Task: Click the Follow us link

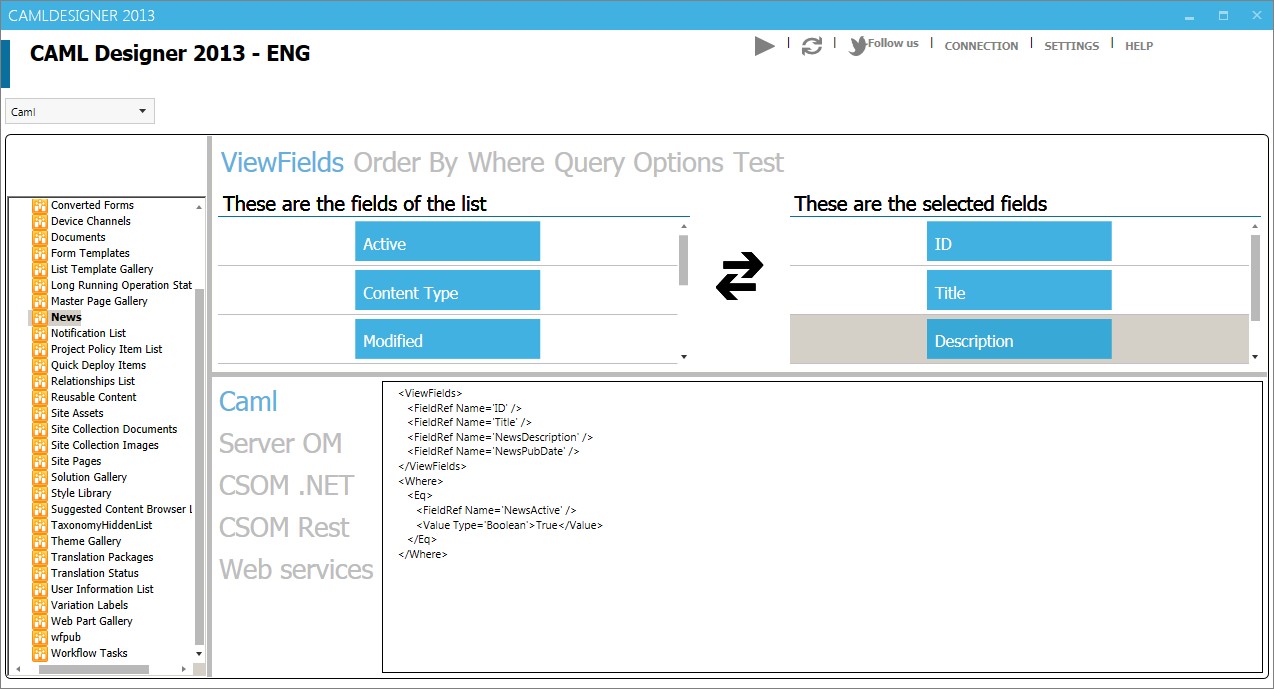Action: (x=891, y=44)
